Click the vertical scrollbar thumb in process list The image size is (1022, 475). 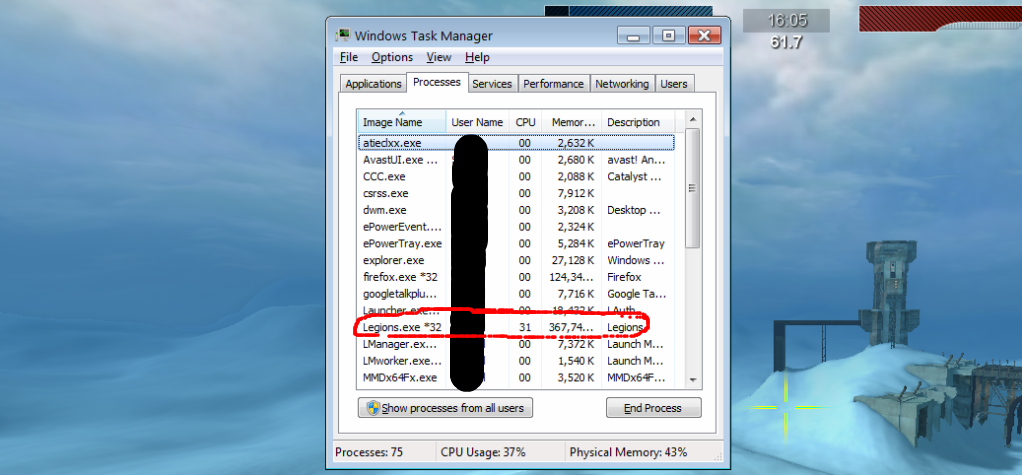[692, 188]
